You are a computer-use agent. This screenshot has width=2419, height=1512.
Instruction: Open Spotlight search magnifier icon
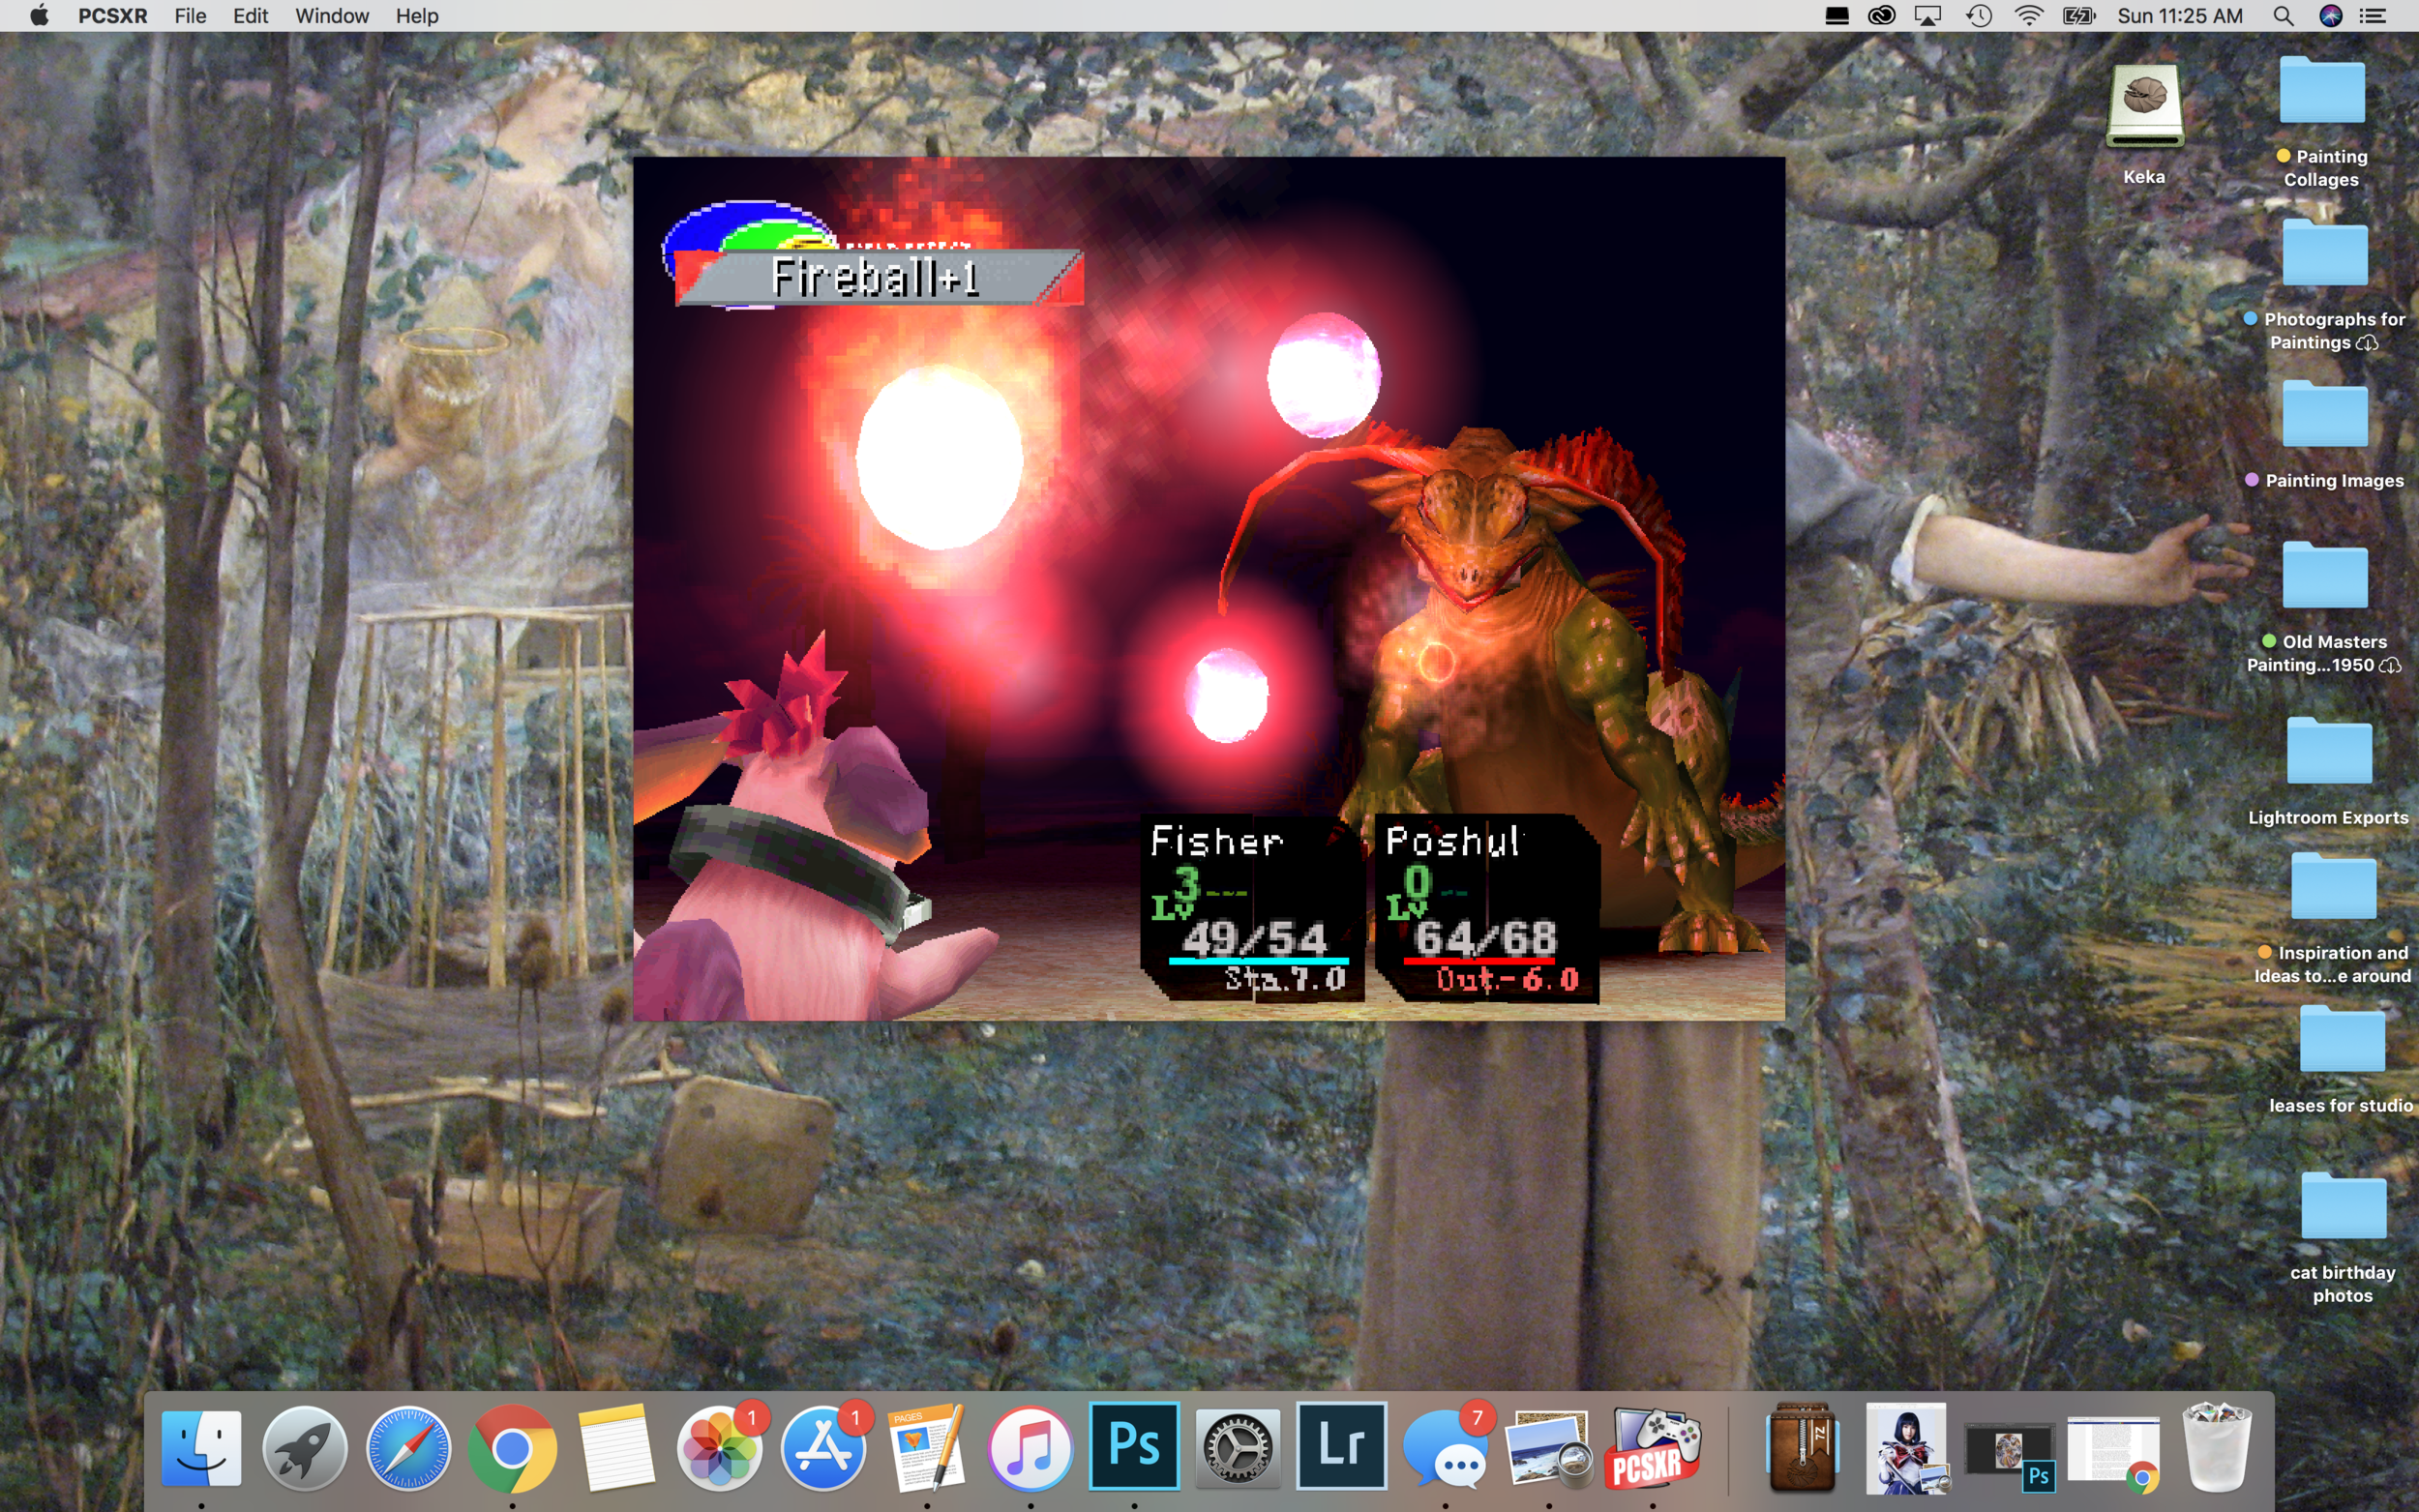[2283, 16]
